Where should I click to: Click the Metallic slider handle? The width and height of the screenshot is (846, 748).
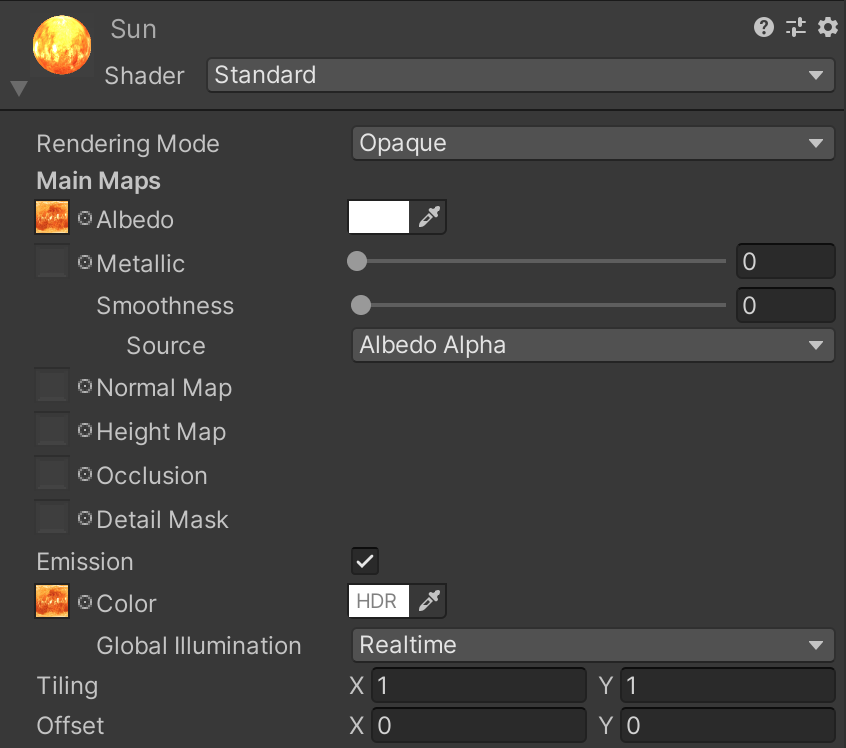tap(357, 262)
